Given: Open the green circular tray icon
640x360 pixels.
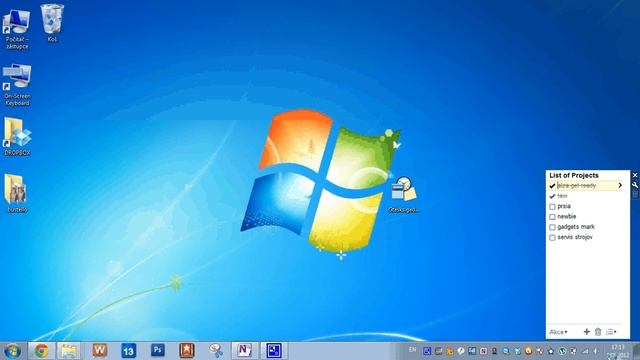Looking at the screenshot, I should 562,351.
